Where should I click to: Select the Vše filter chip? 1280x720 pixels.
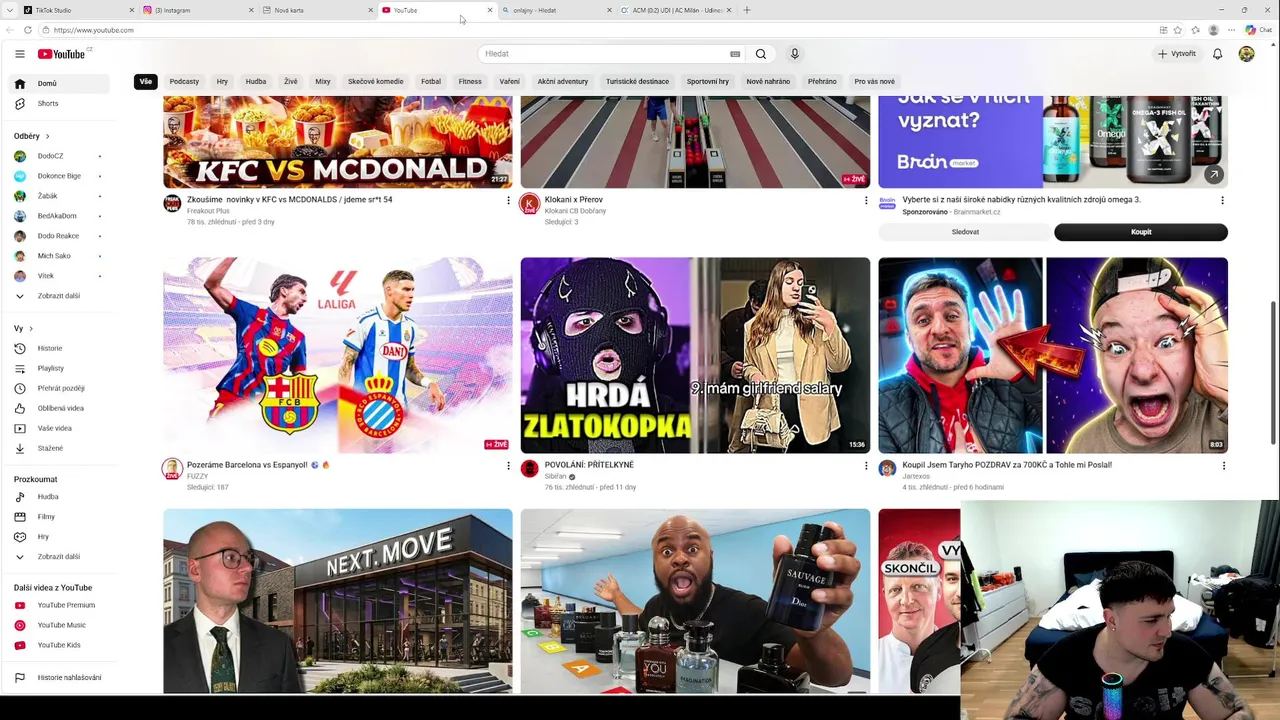[146, 82]
